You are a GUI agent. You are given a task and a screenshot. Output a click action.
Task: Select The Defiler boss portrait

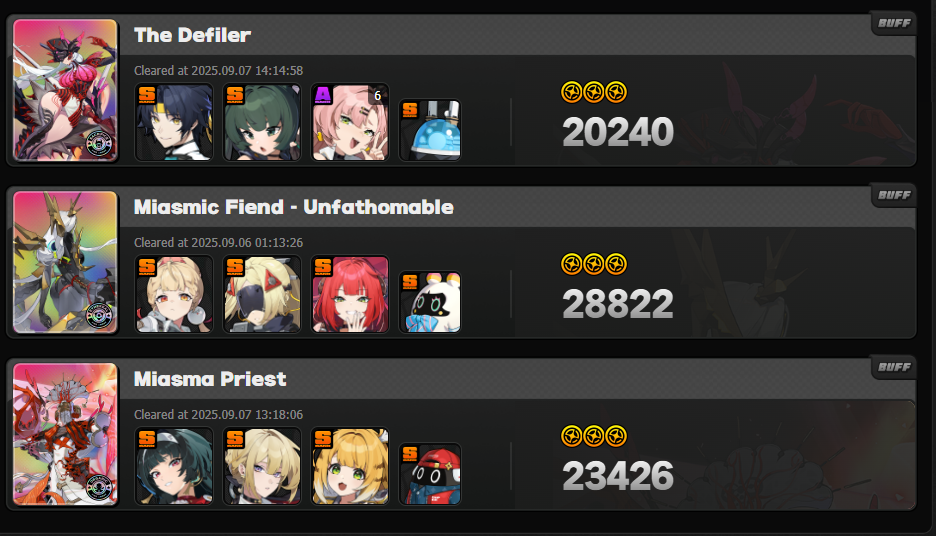(65, 90)
